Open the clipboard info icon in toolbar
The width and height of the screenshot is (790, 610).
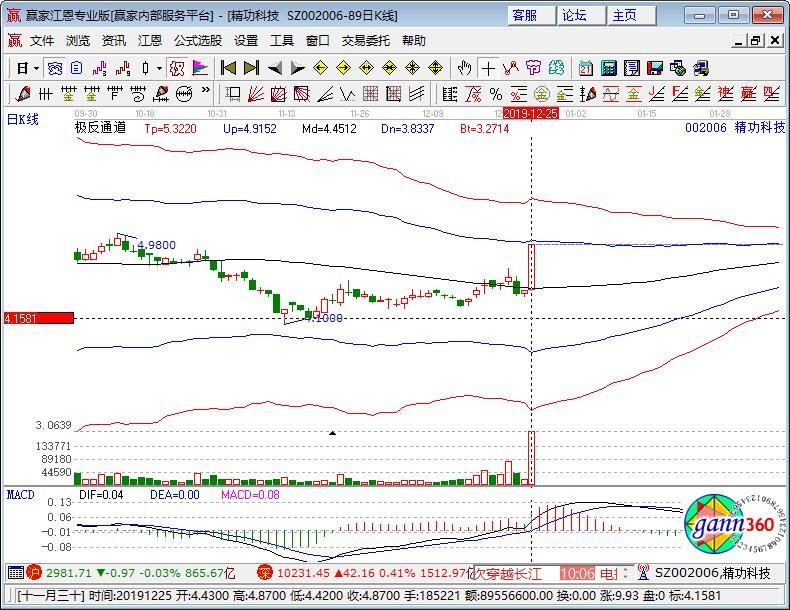pyautogui.click(x=77, y=68)
